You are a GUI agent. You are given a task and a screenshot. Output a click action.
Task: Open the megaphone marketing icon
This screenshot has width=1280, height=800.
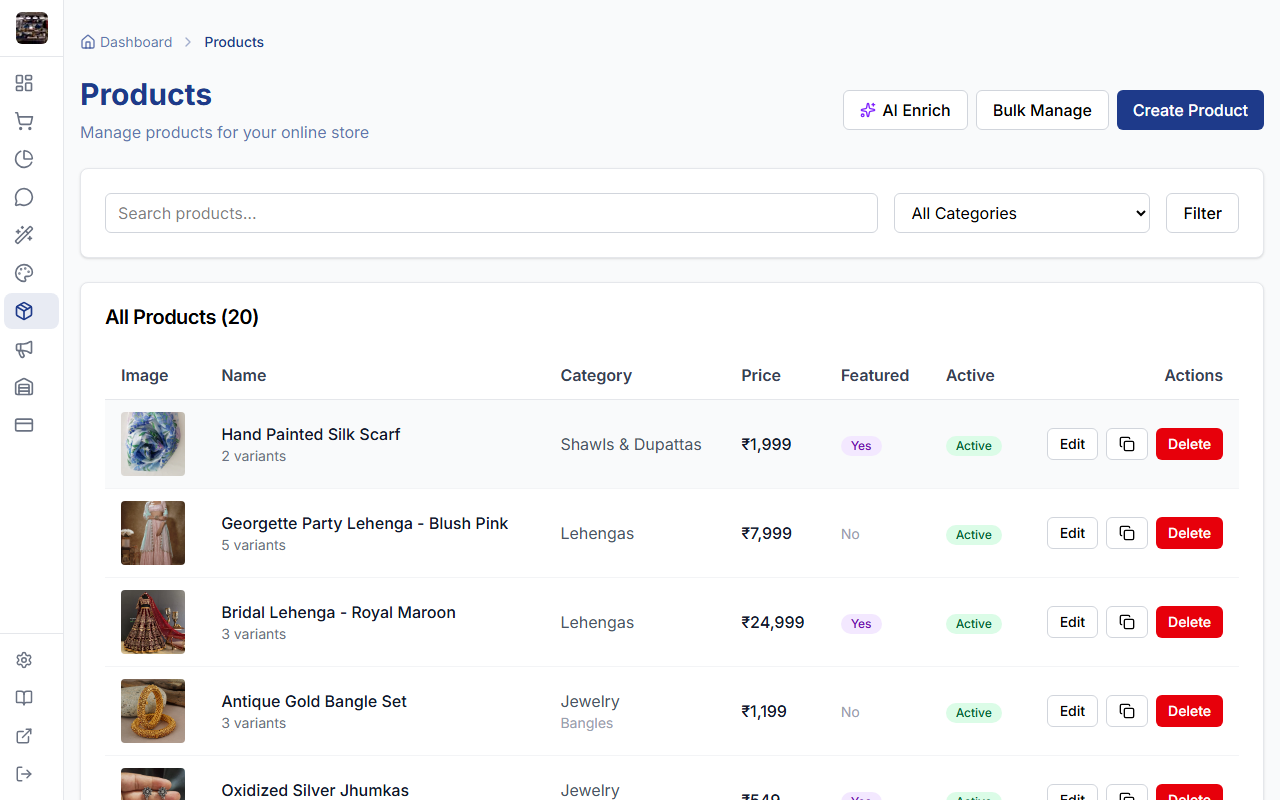click(x=24, y=349)
